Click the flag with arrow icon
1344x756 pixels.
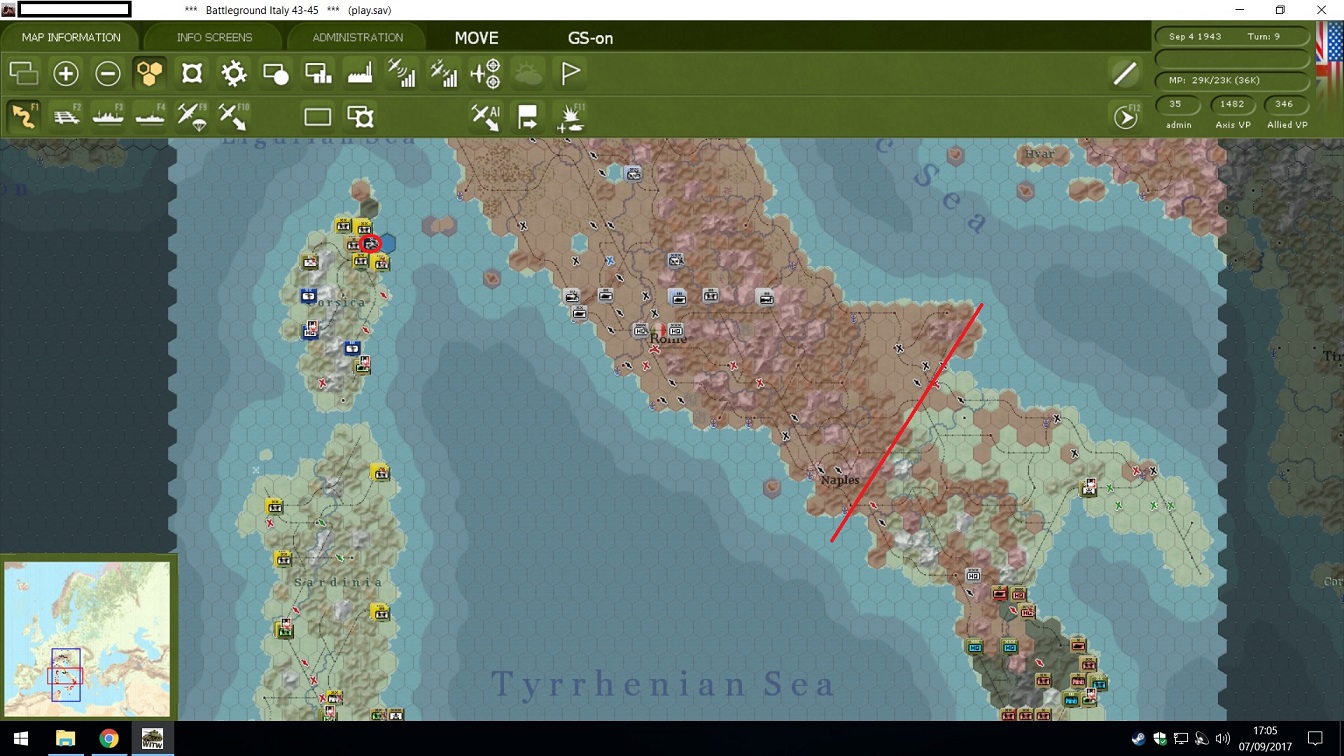(528, 117)
